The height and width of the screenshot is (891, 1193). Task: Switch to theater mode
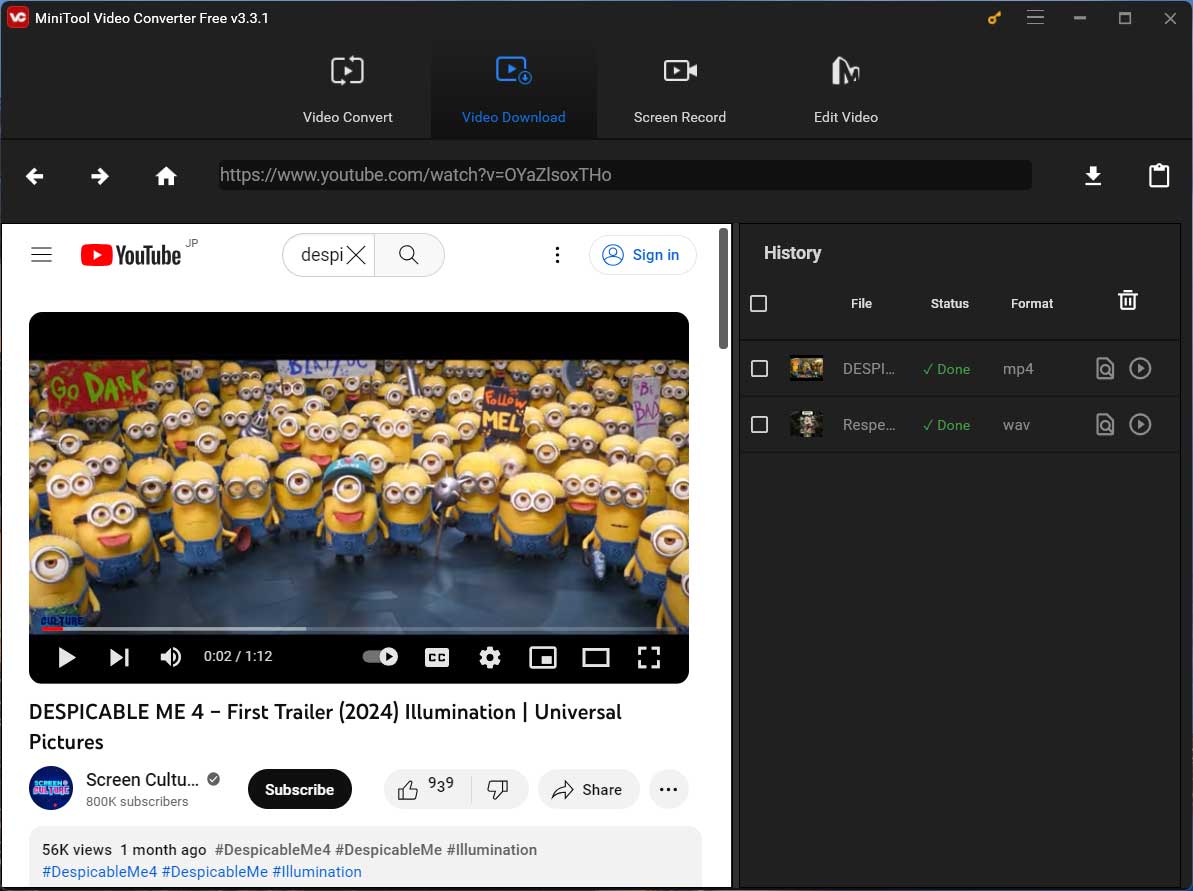tap(596, 657)
